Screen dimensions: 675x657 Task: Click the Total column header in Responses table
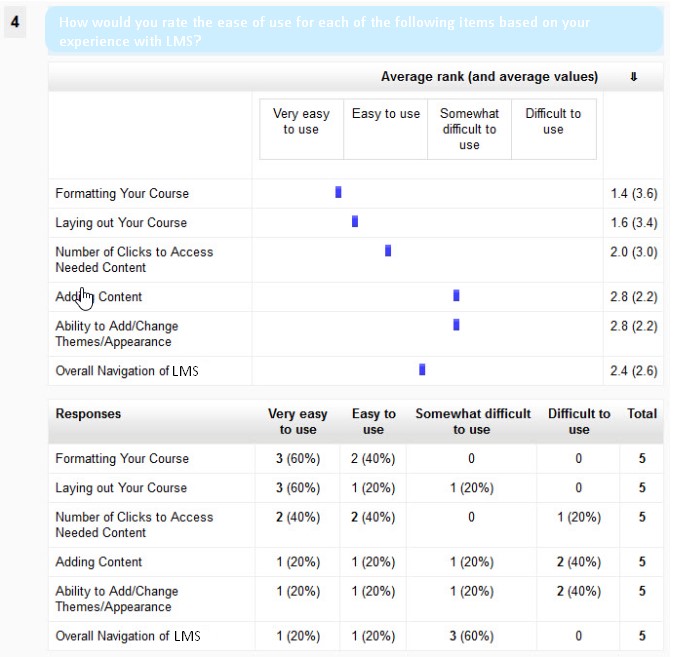click(641, 414)
